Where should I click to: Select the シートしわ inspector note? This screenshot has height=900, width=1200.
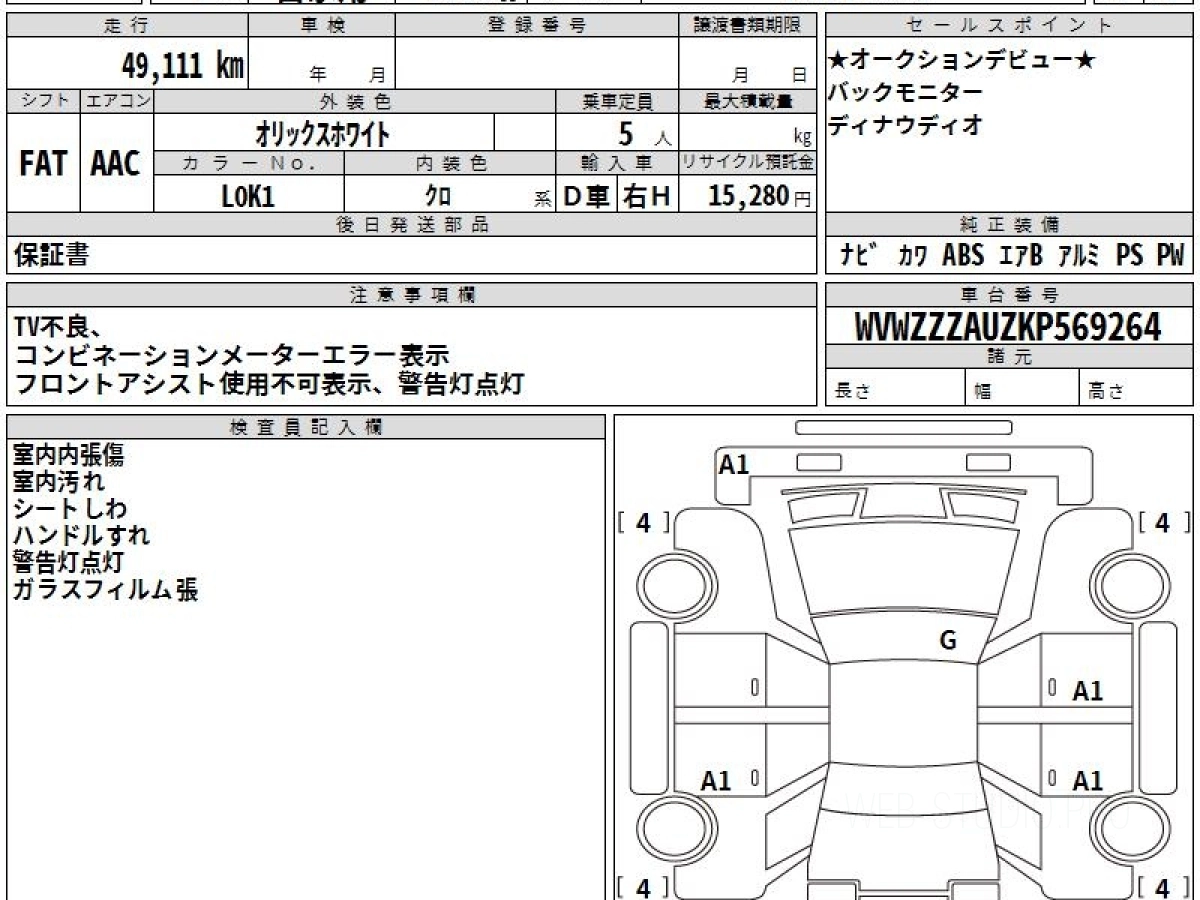(70, 510)
